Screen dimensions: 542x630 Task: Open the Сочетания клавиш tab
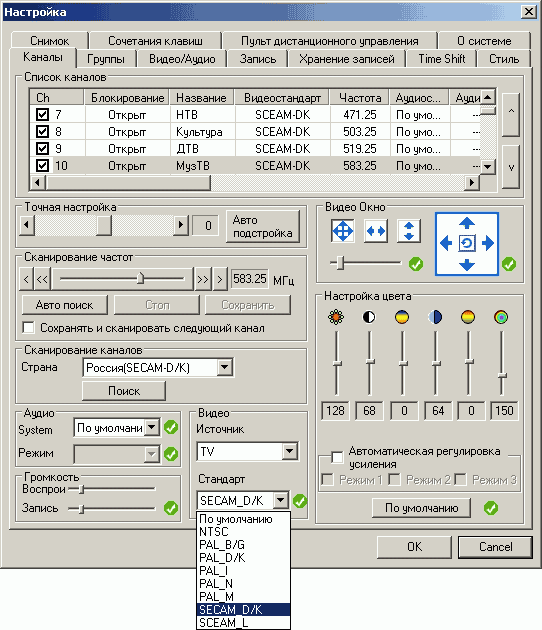[x=155, y=41]
